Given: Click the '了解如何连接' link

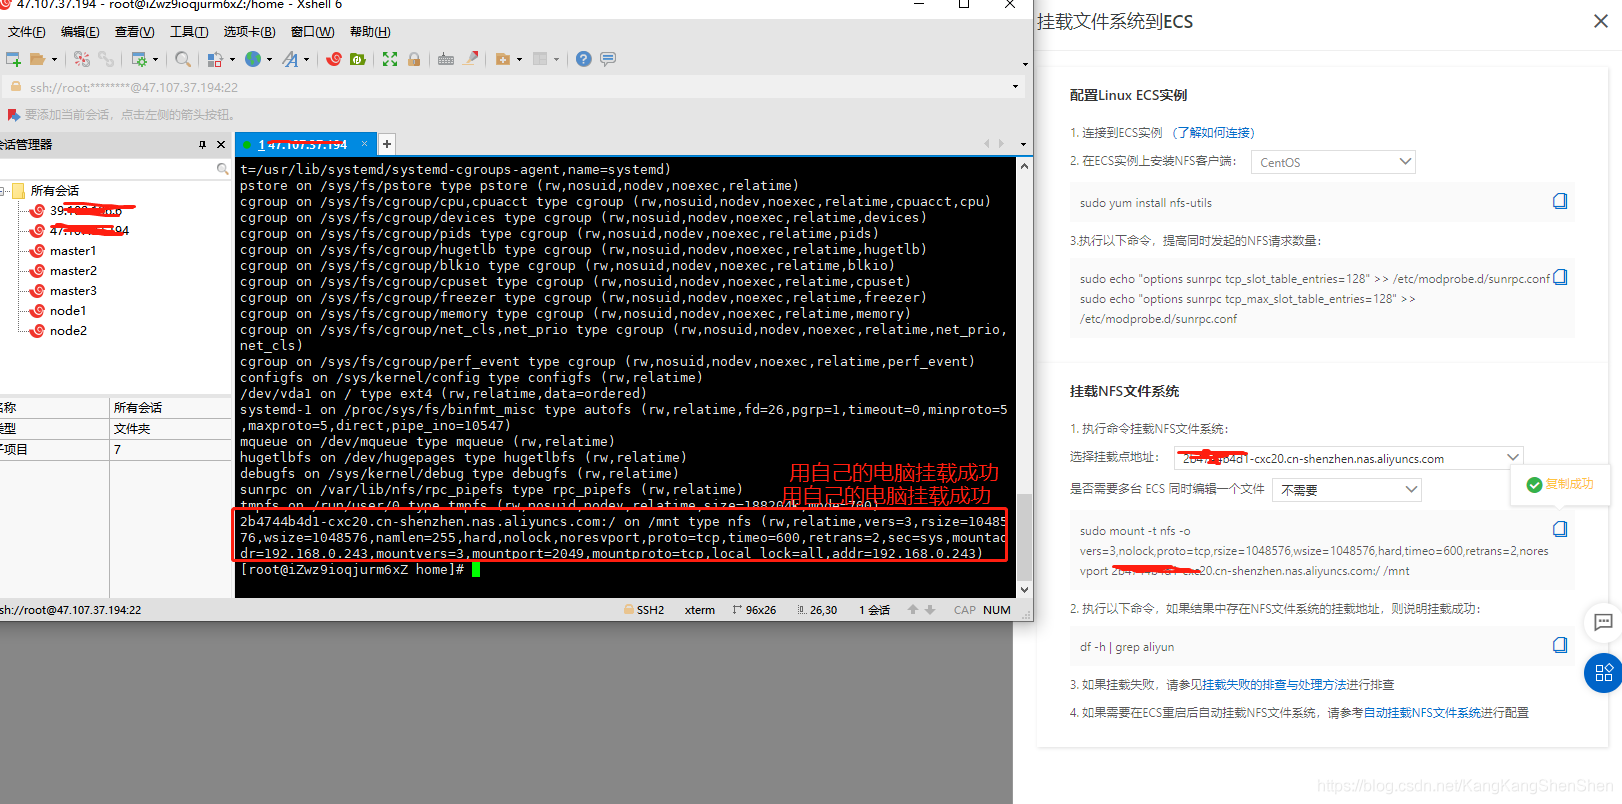Looking at the screenshot, I should (x=1213, y=133).
